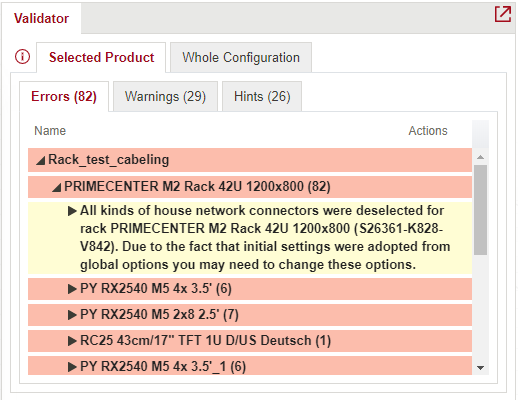Click scrollbar up arrow in error list
Image resolution: width=518 pixels, height=400 pixels.
click(480, 157)
